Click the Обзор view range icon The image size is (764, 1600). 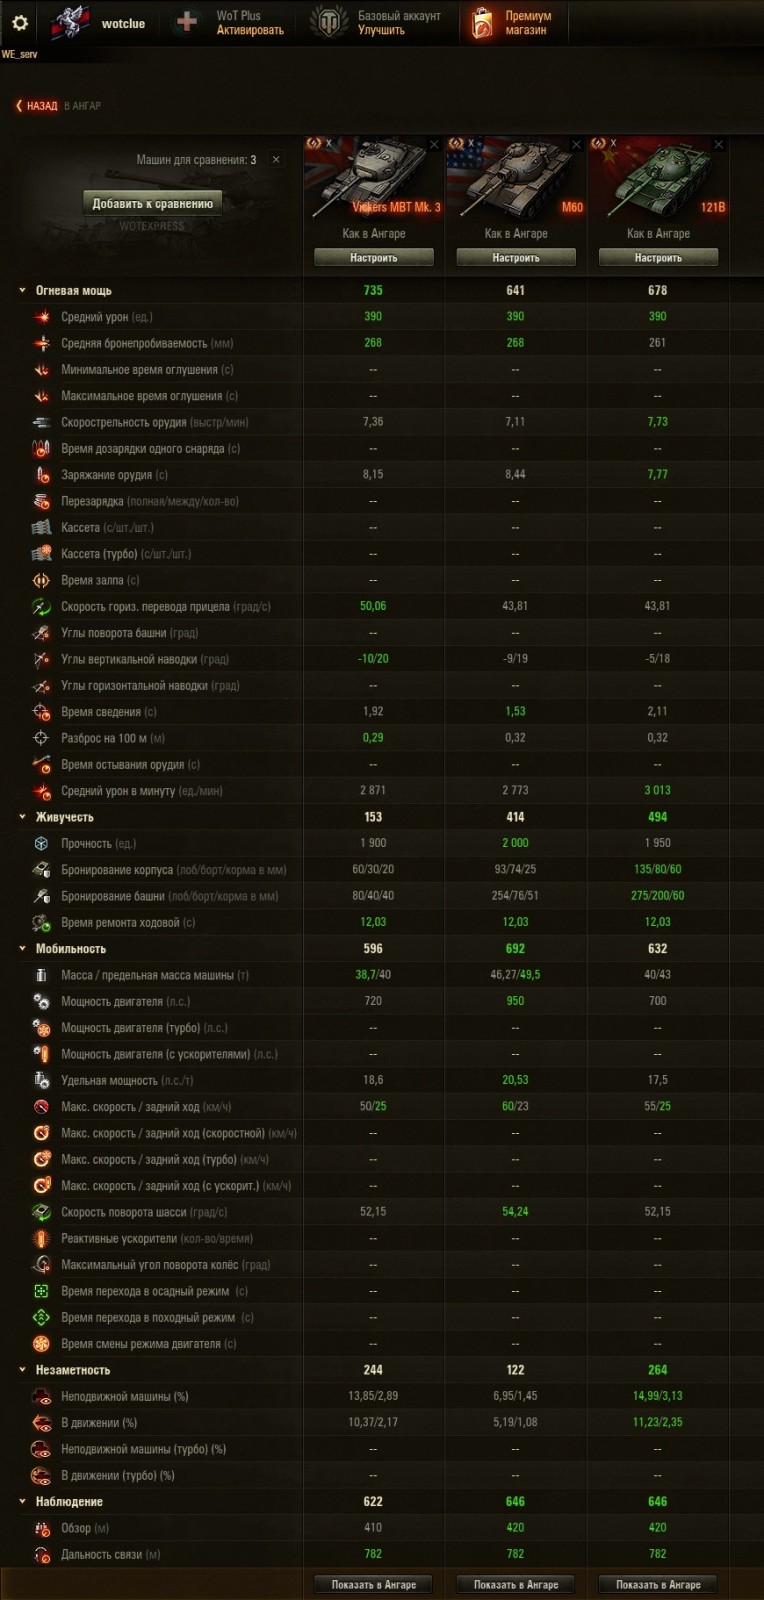click(42, 1529)
